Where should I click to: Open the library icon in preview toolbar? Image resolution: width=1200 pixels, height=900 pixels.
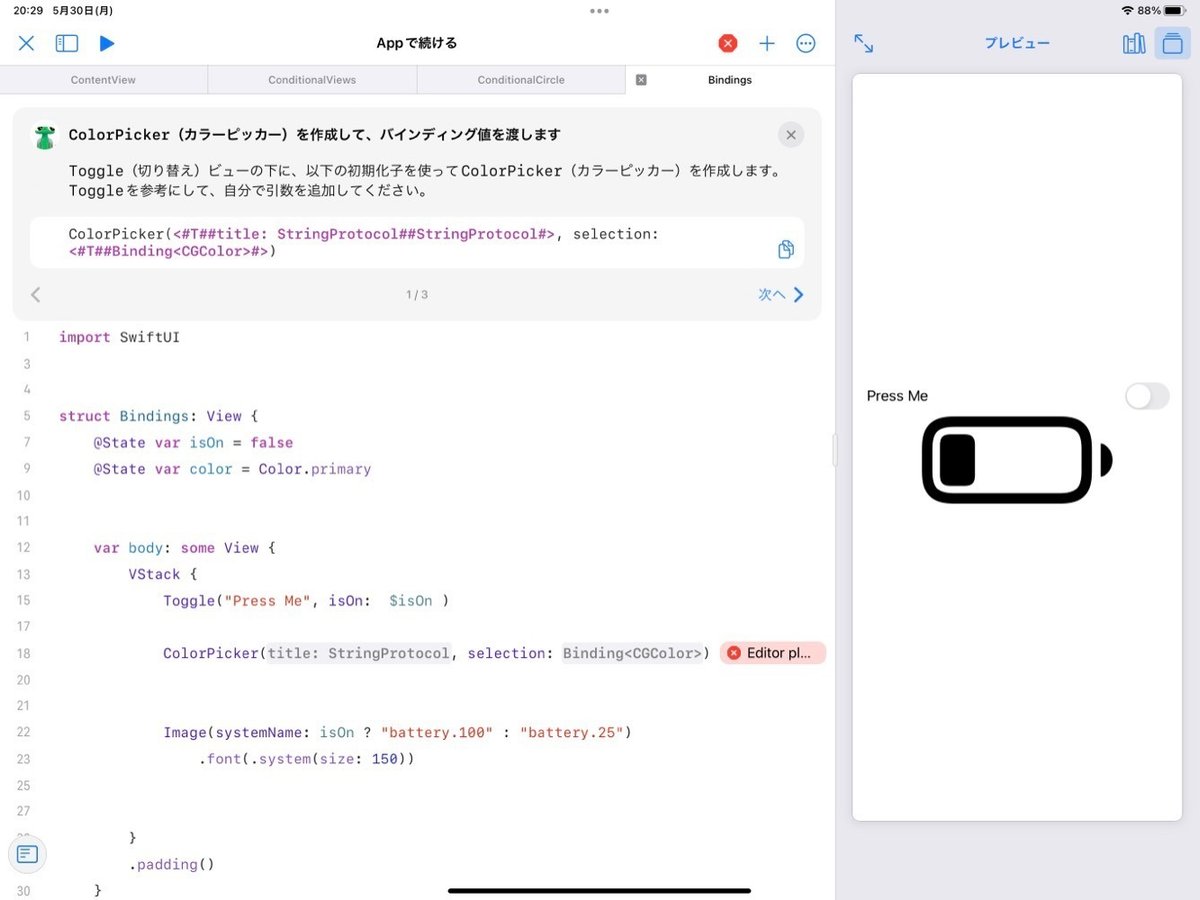[1134, 43]
